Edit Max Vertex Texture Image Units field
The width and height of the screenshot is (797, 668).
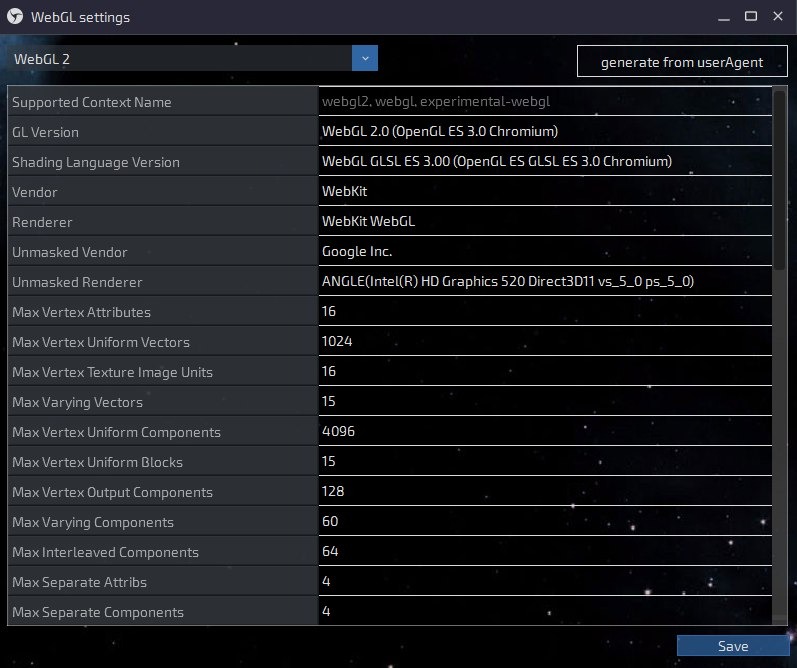(545, 371)
